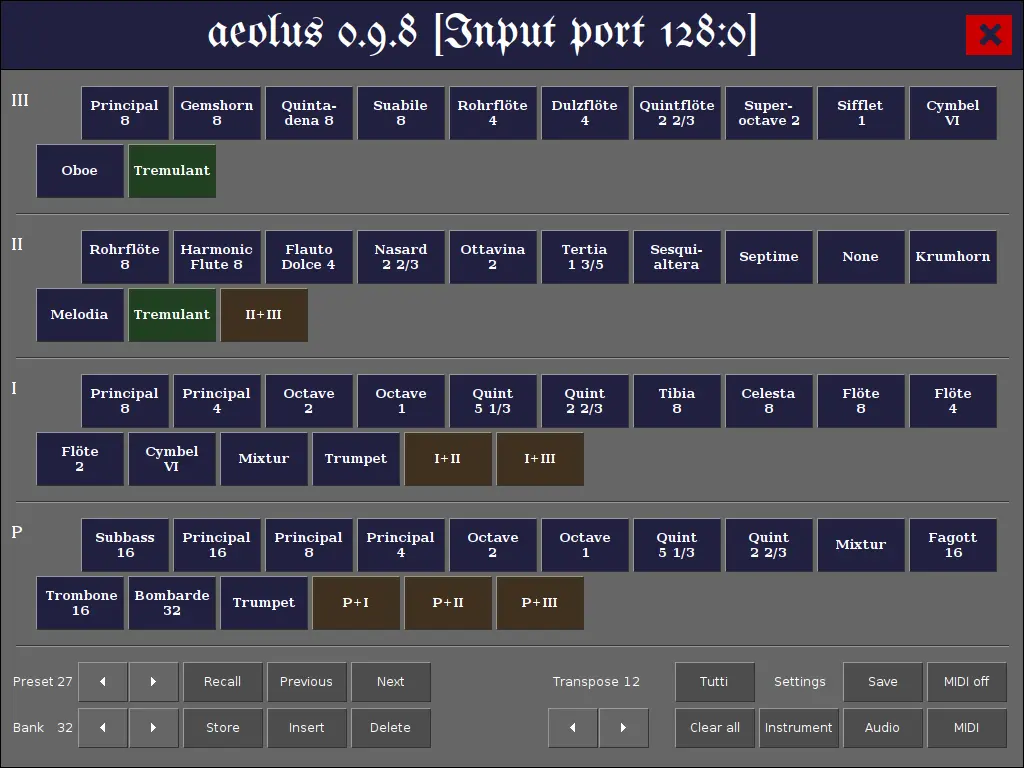Open the Instrument panel
Image resolution: width=1024 pixels, height=768 pixels.
coord(799,728)
